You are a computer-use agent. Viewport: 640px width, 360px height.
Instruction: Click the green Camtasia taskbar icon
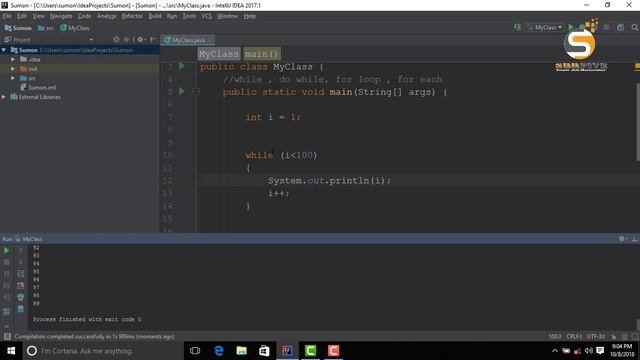point(310,351)
